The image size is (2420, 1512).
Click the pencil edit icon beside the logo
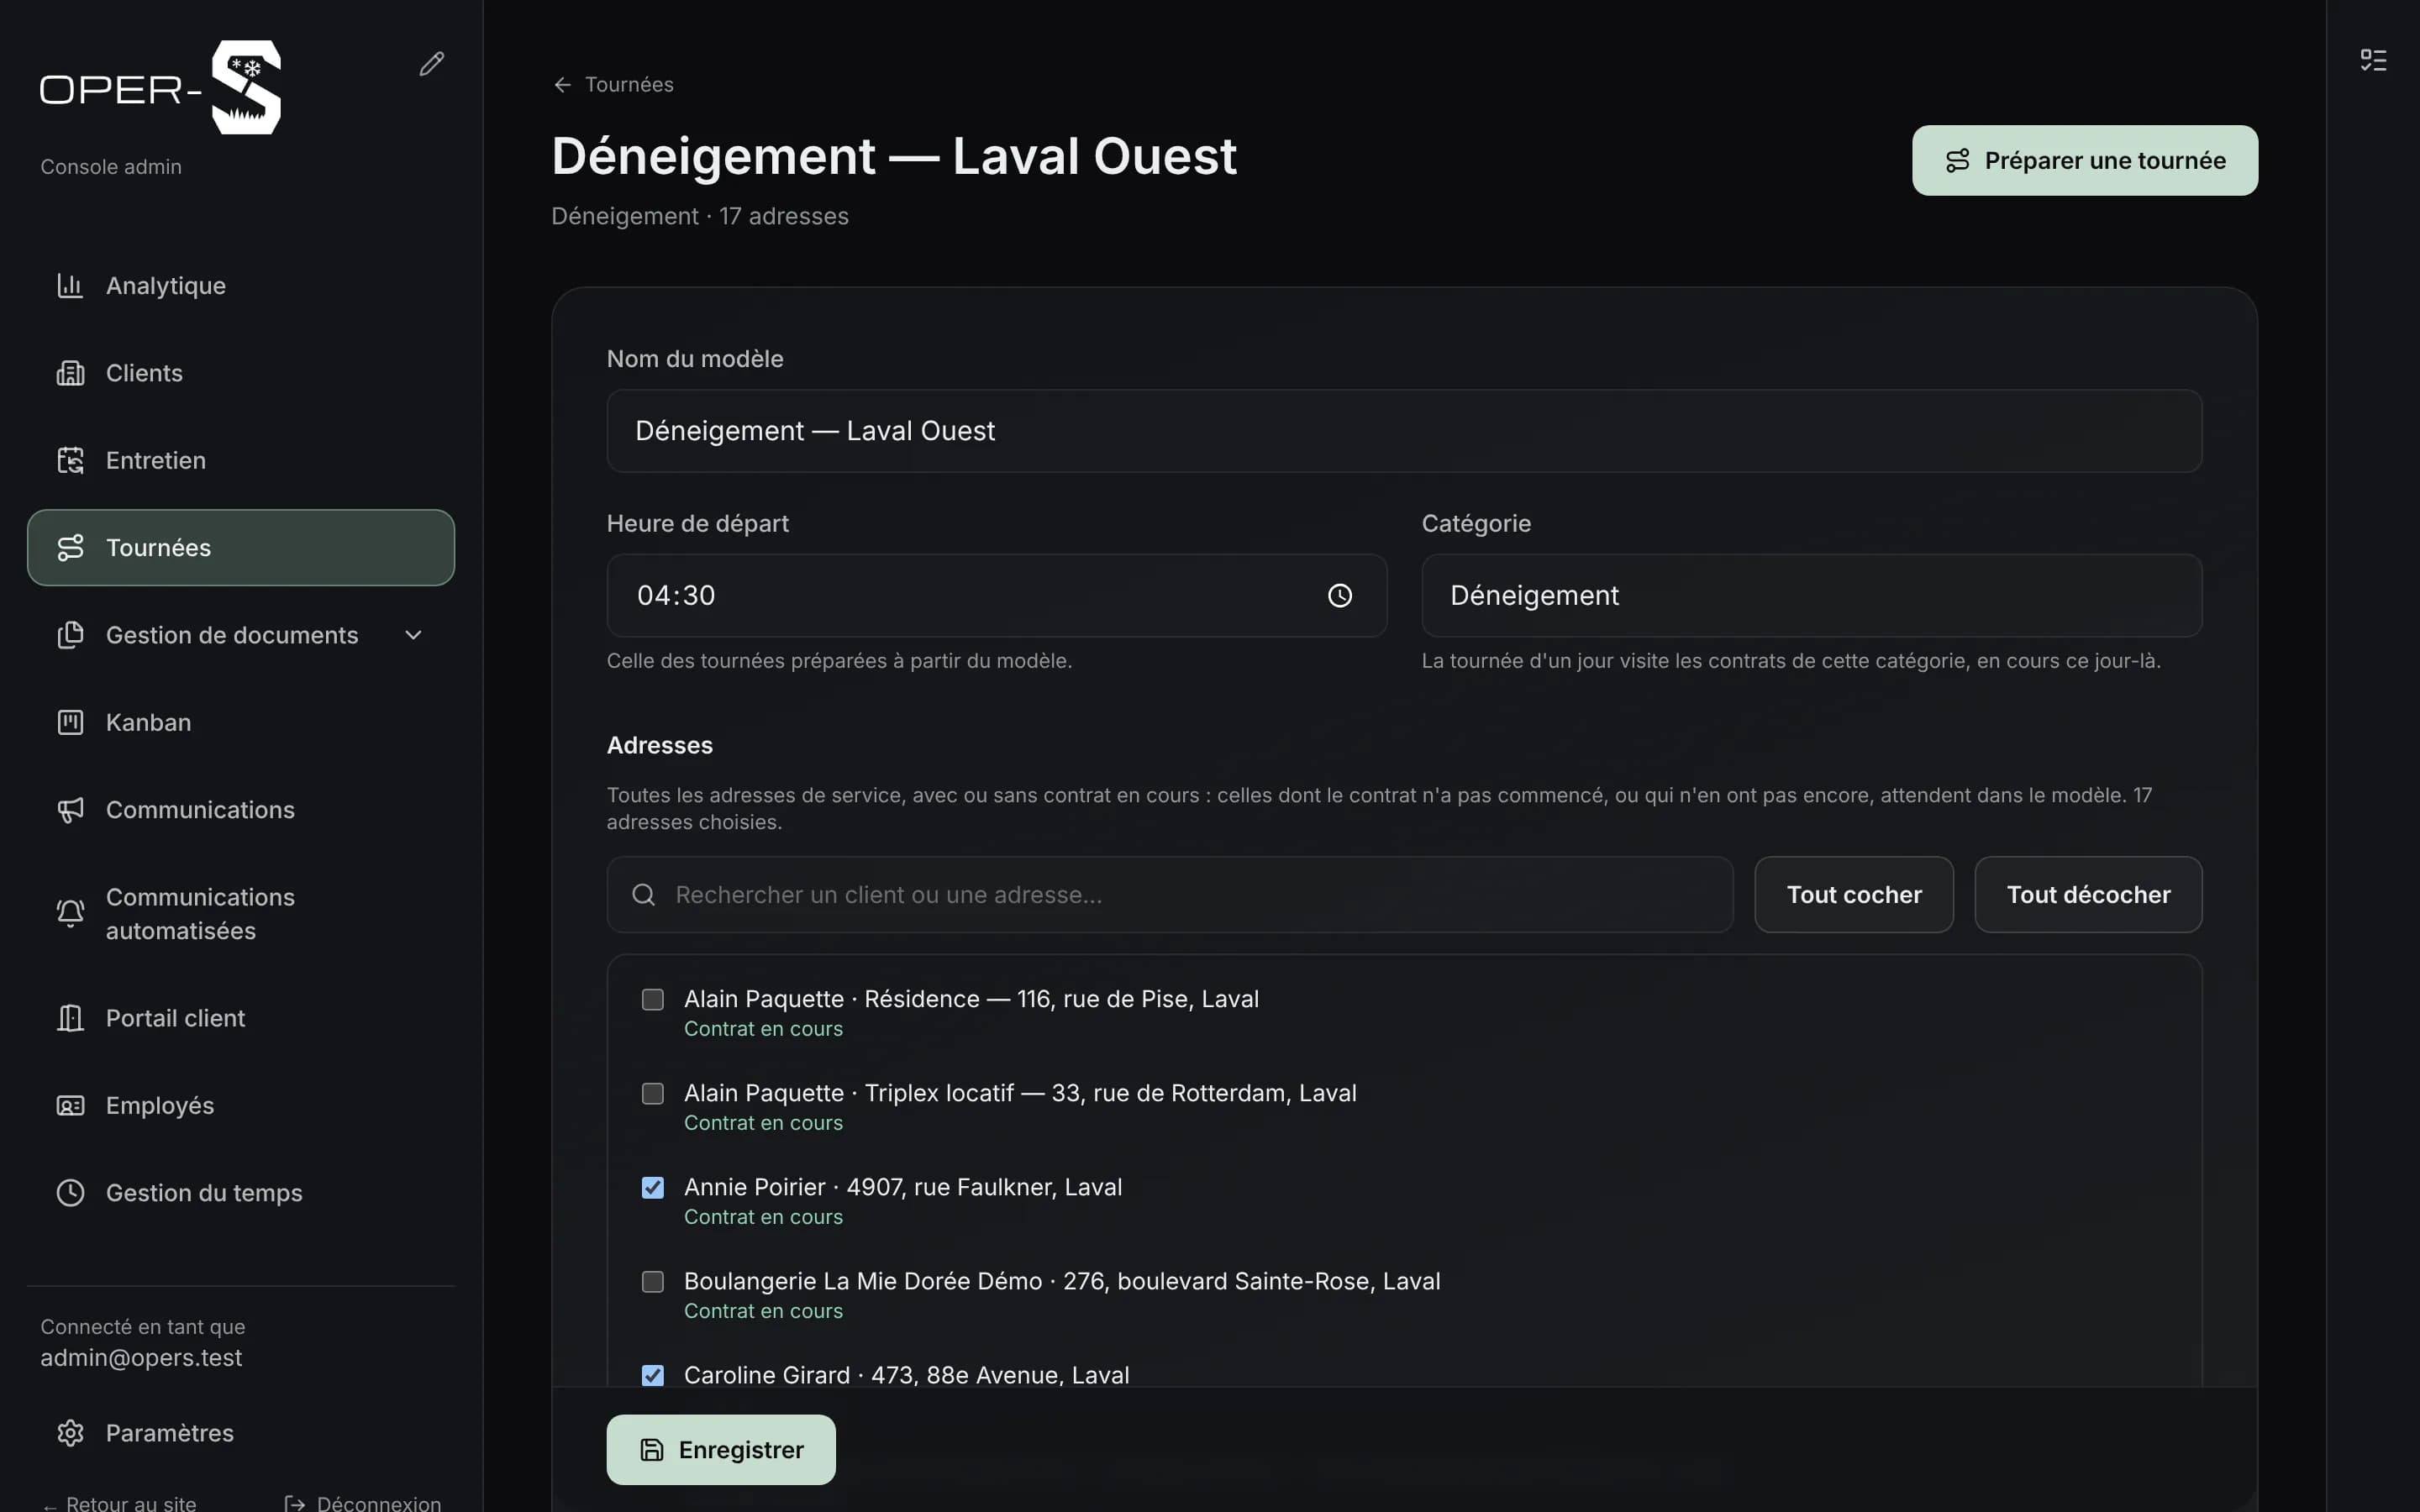[x=431, y=64]
